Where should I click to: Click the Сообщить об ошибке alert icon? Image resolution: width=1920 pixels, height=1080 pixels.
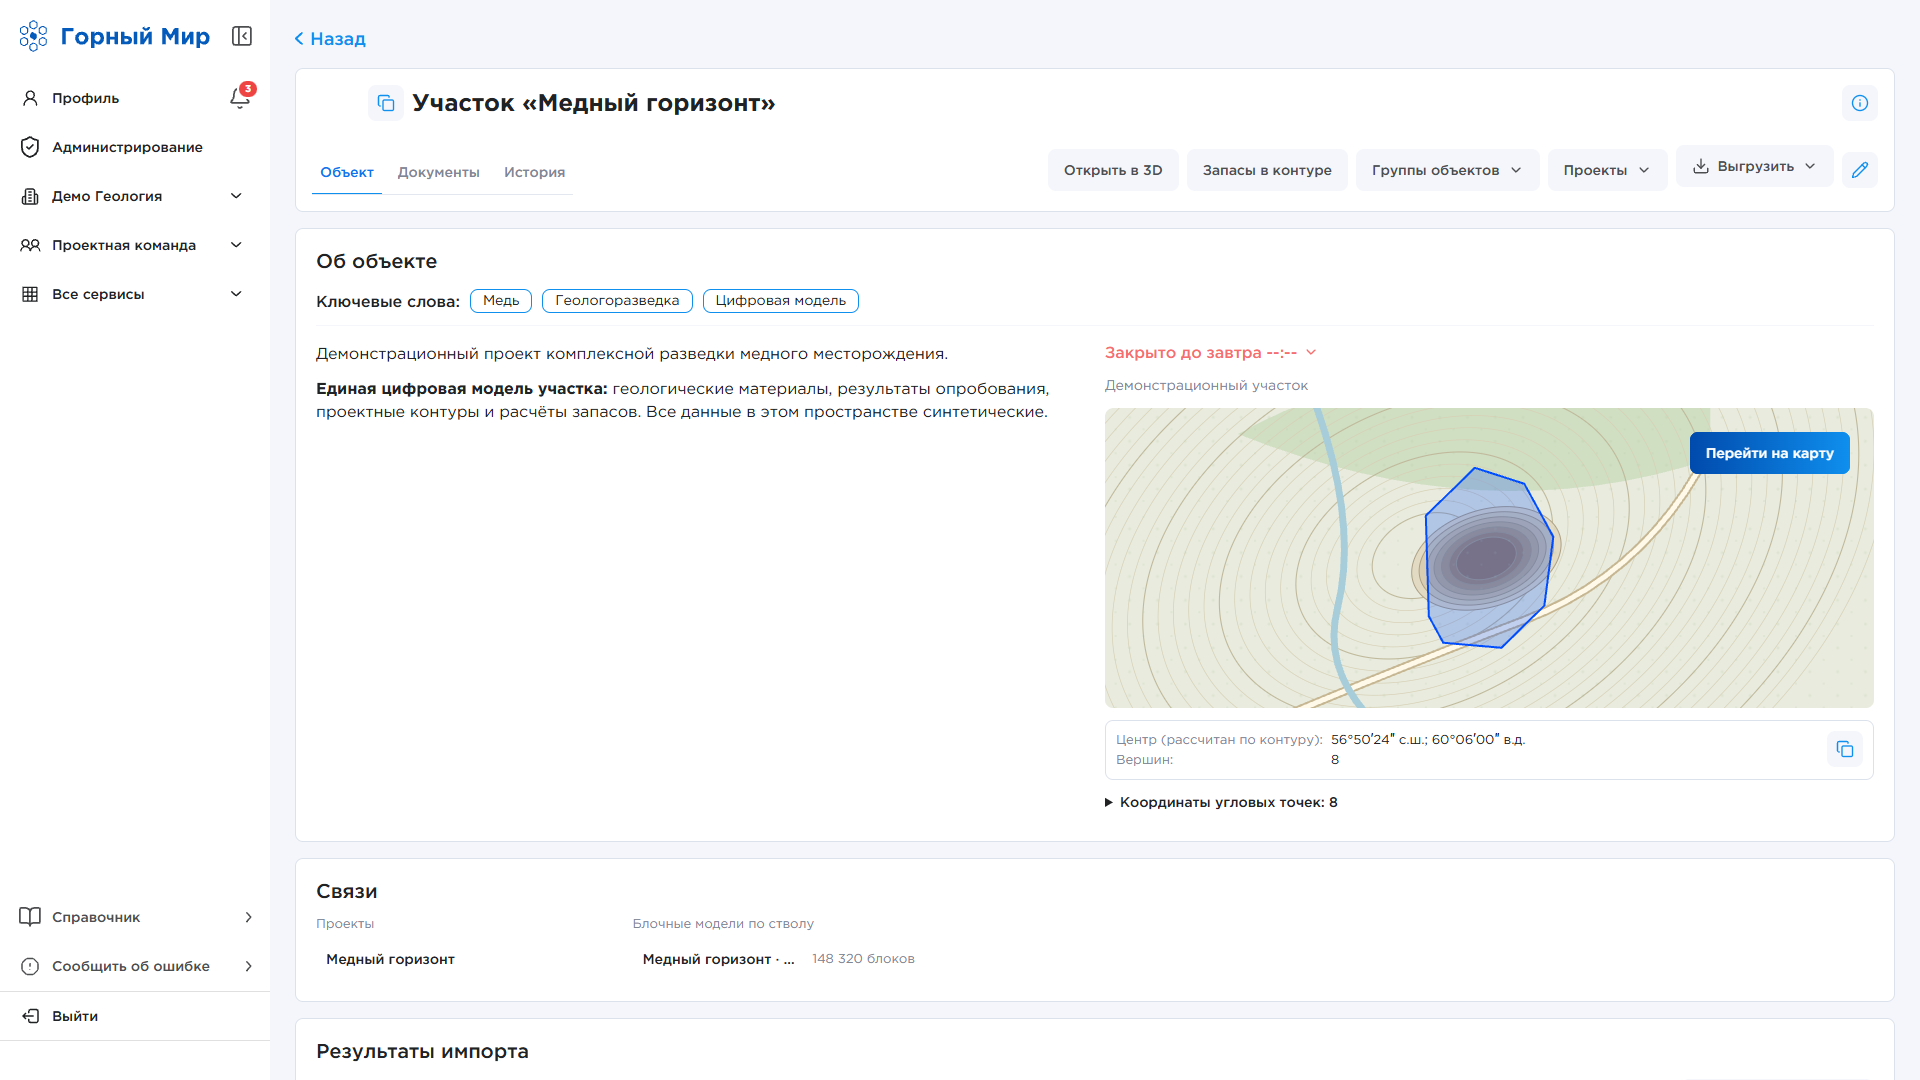click(30, 966)
